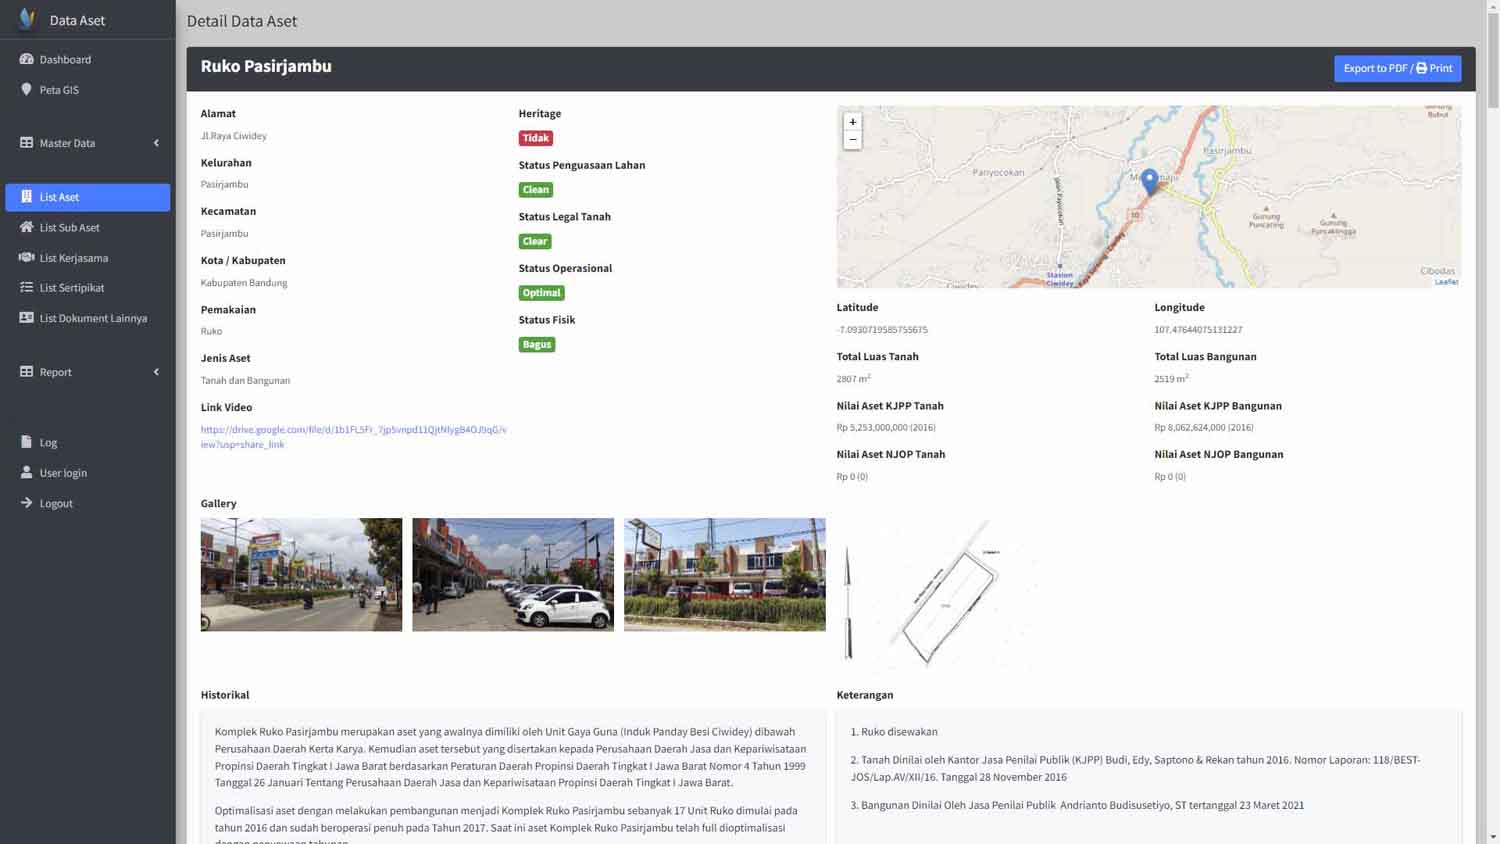
Task: Open the first gallery street photo
Action: tap(301, 574)
